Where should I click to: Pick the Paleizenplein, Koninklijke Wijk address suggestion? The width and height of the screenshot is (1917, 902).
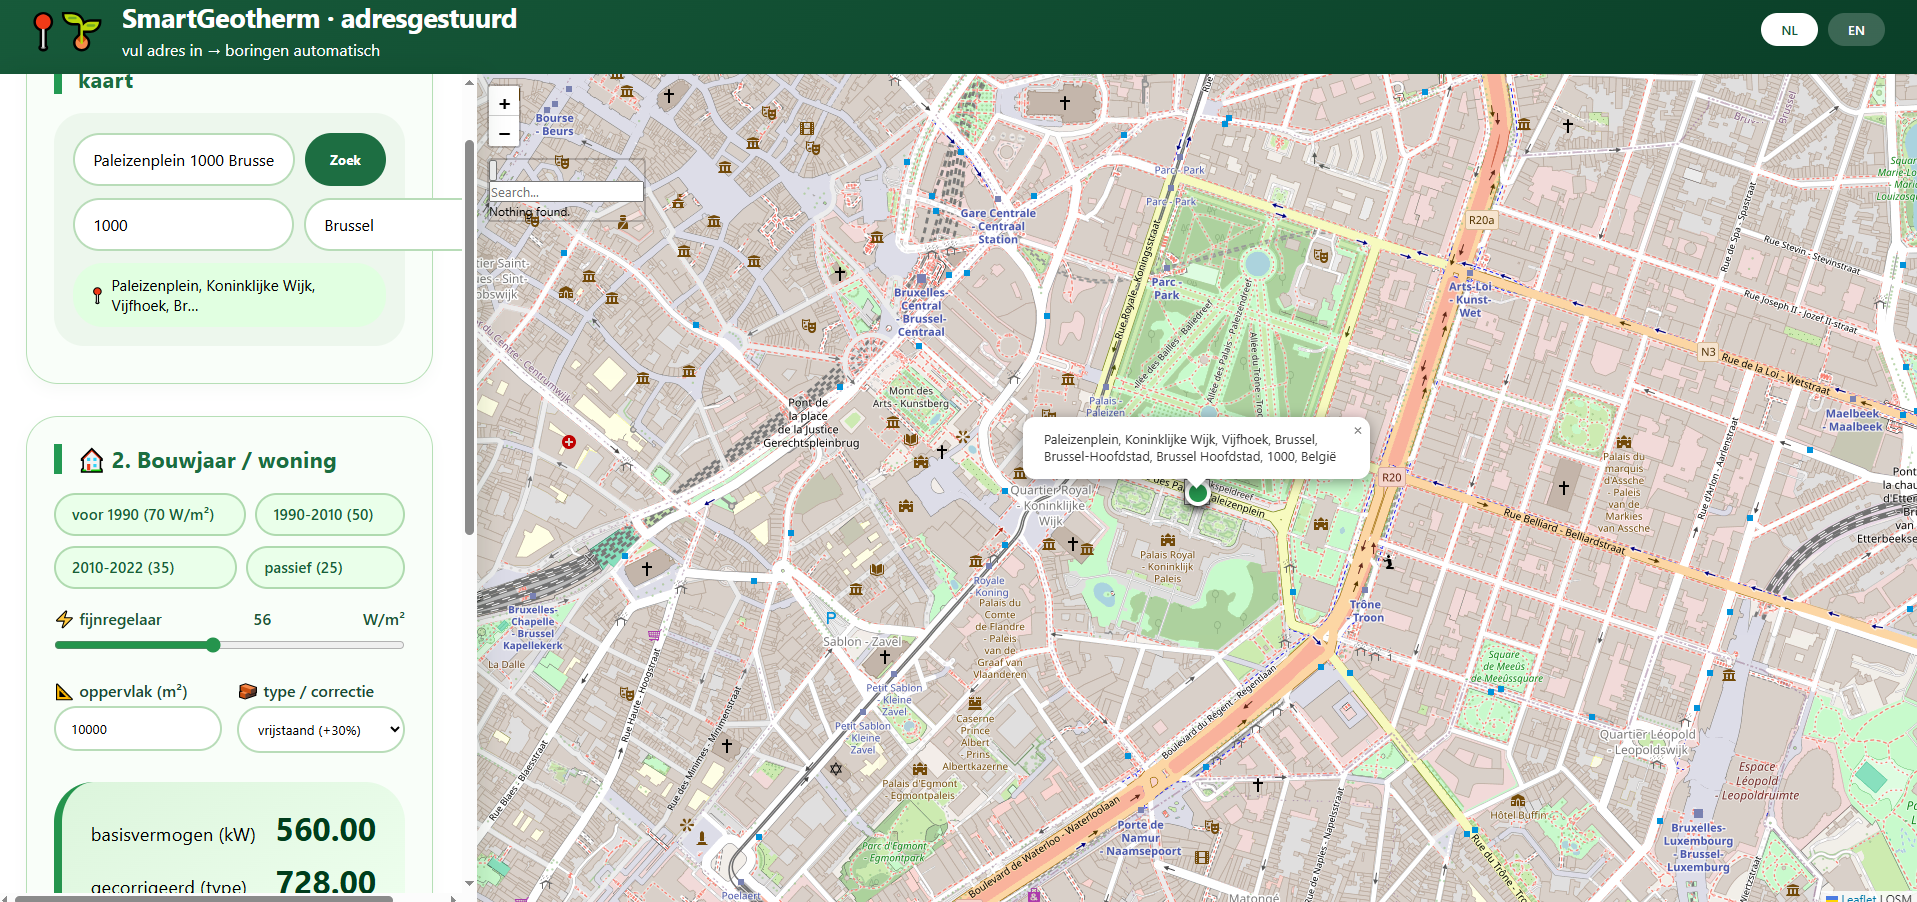tap(229, 296)
